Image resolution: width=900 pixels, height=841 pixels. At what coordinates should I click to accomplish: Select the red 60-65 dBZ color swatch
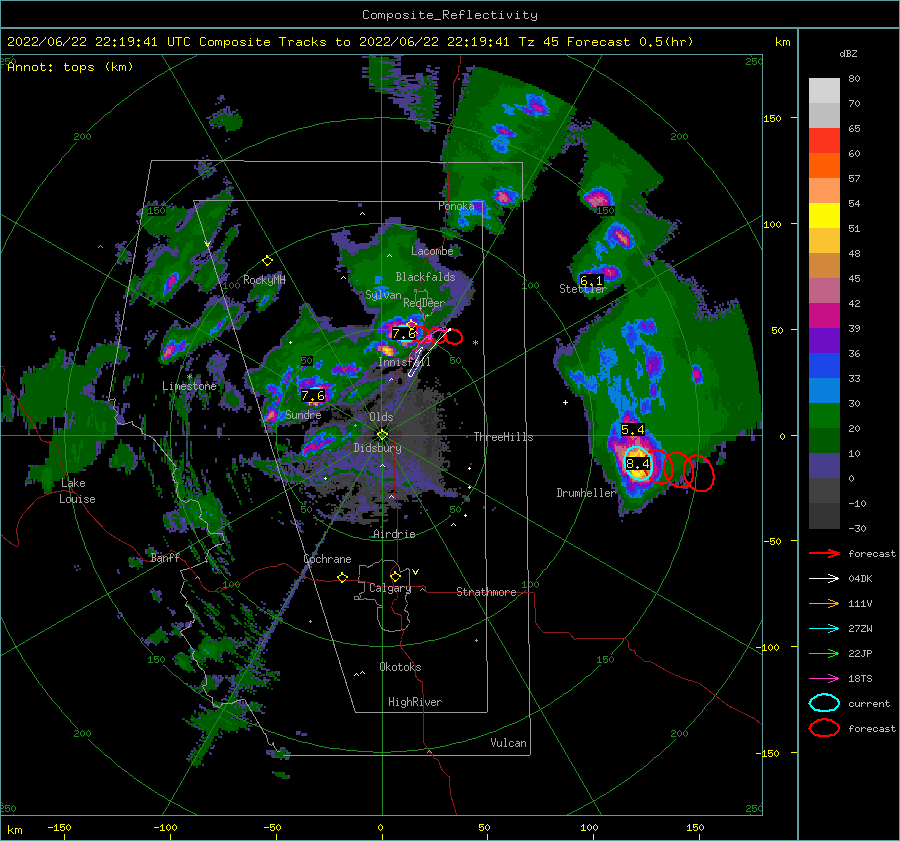(x=824, y=141)
